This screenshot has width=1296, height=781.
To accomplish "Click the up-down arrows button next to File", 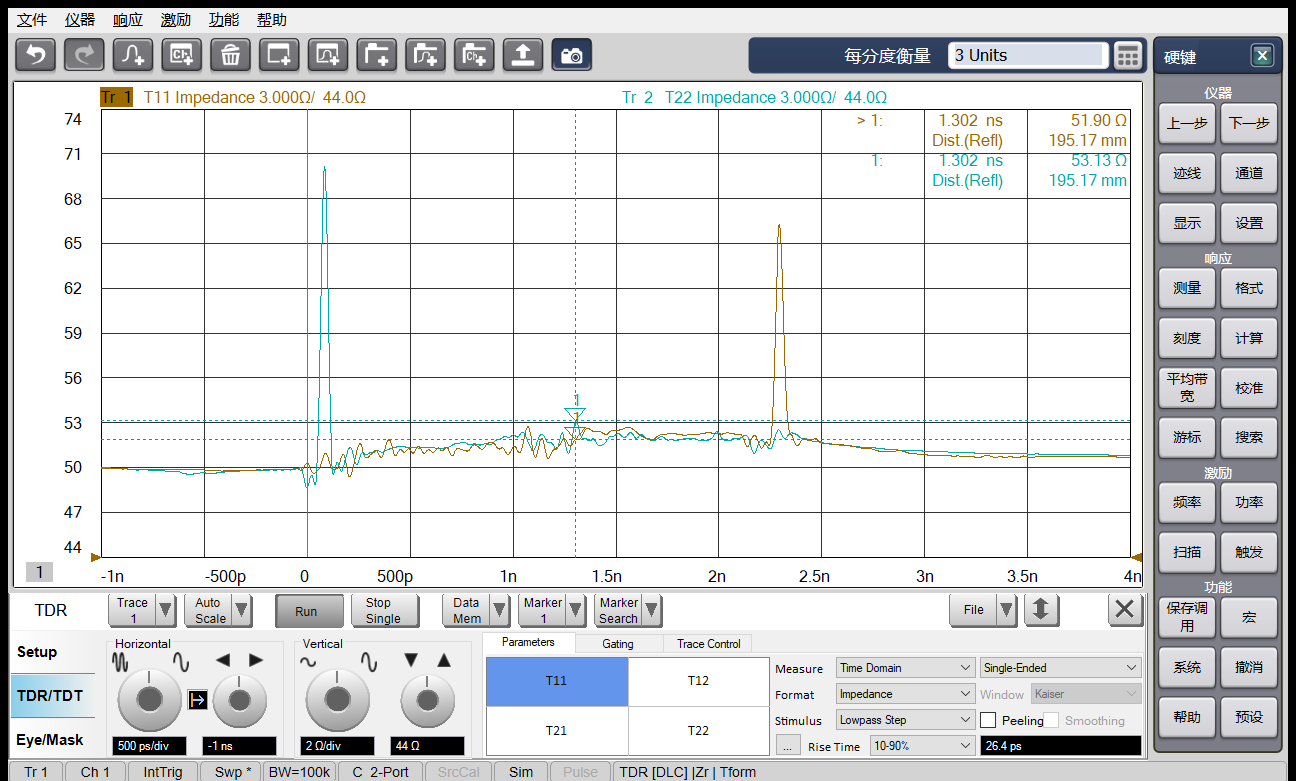I will coord(1041,609).
